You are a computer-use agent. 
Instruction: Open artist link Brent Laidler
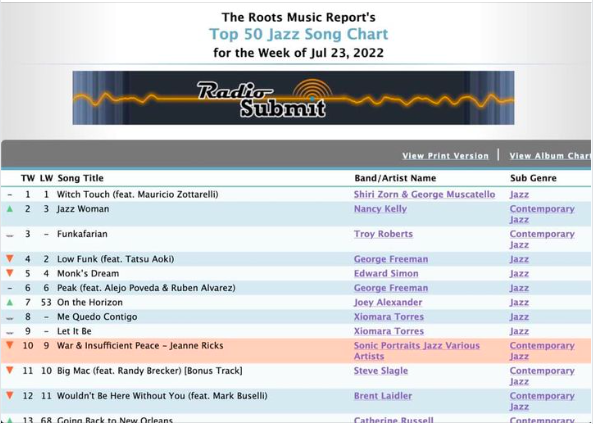(383, 396)
